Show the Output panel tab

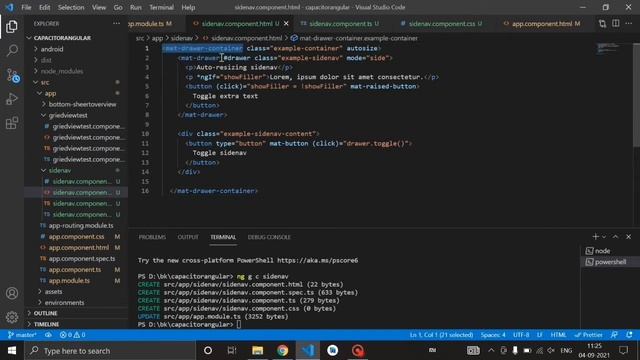tap(188, 237)
